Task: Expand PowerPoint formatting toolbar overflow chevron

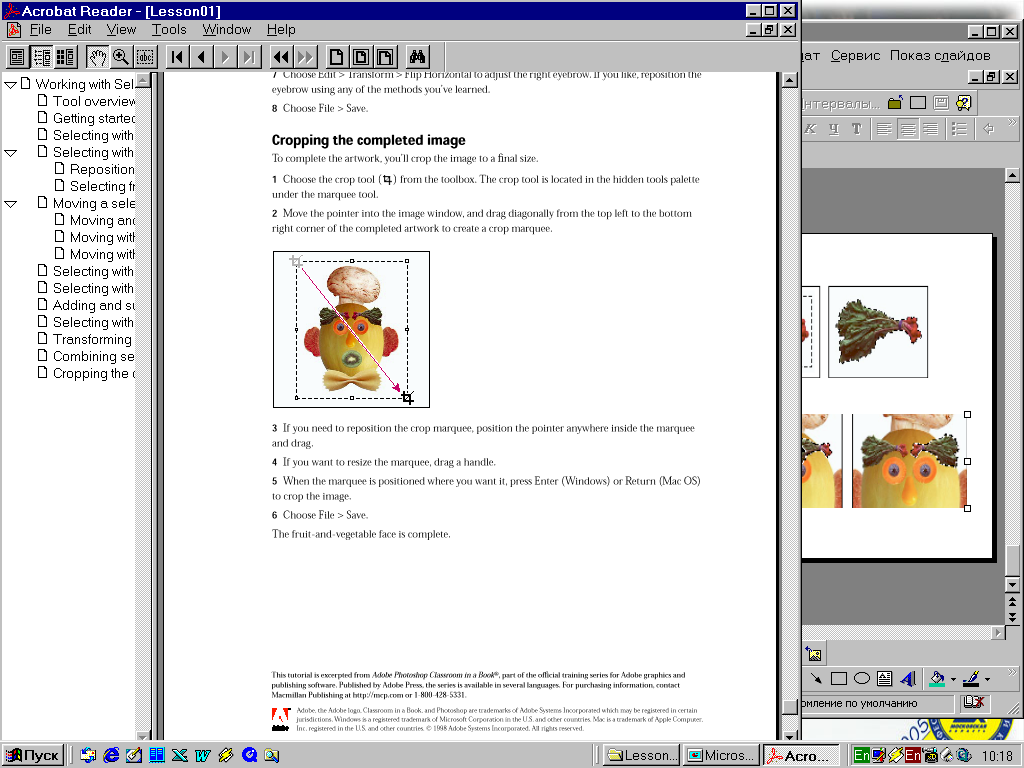Action: tap(1012, 122)
